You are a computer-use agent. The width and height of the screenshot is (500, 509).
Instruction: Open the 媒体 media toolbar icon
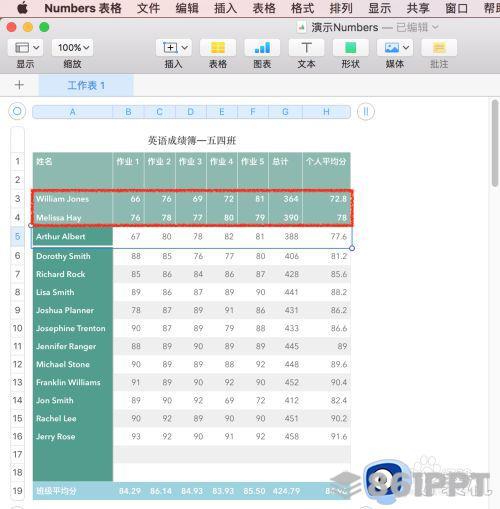click(x=395, y=48)
